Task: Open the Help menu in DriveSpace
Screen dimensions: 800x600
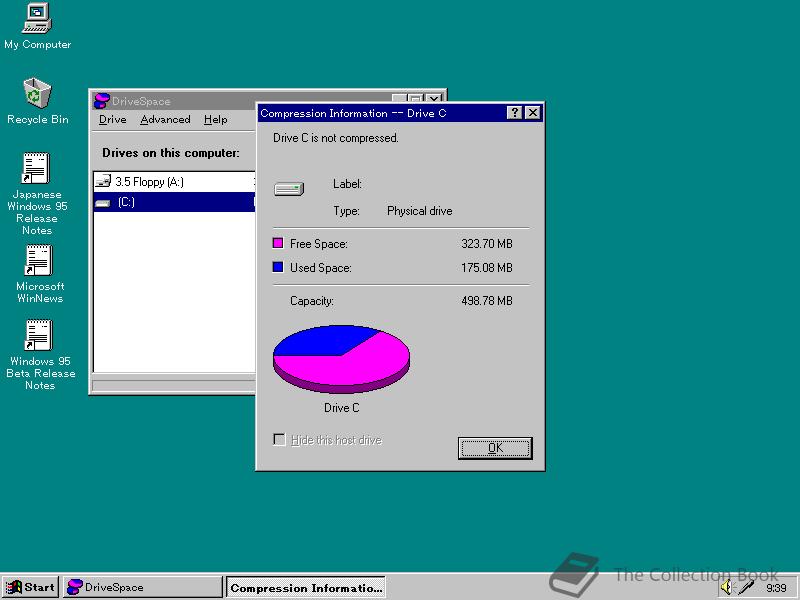Action: (215, 119)
